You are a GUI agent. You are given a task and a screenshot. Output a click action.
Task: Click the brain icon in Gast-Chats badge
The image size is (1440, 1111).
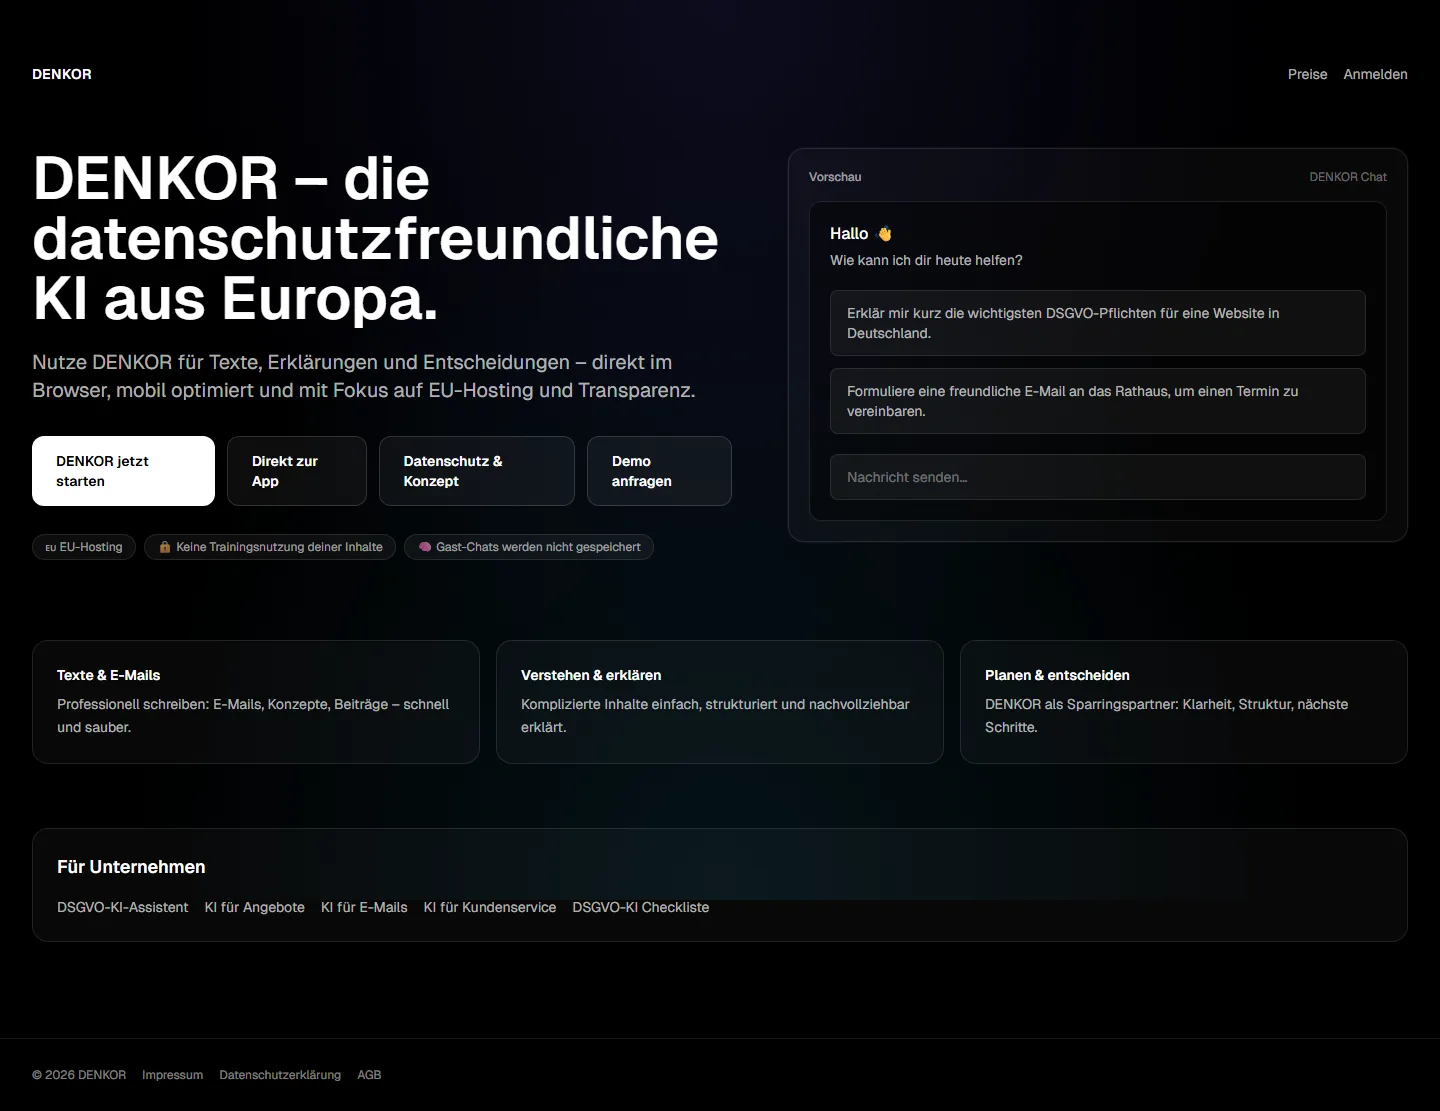(x=425, y=547)
